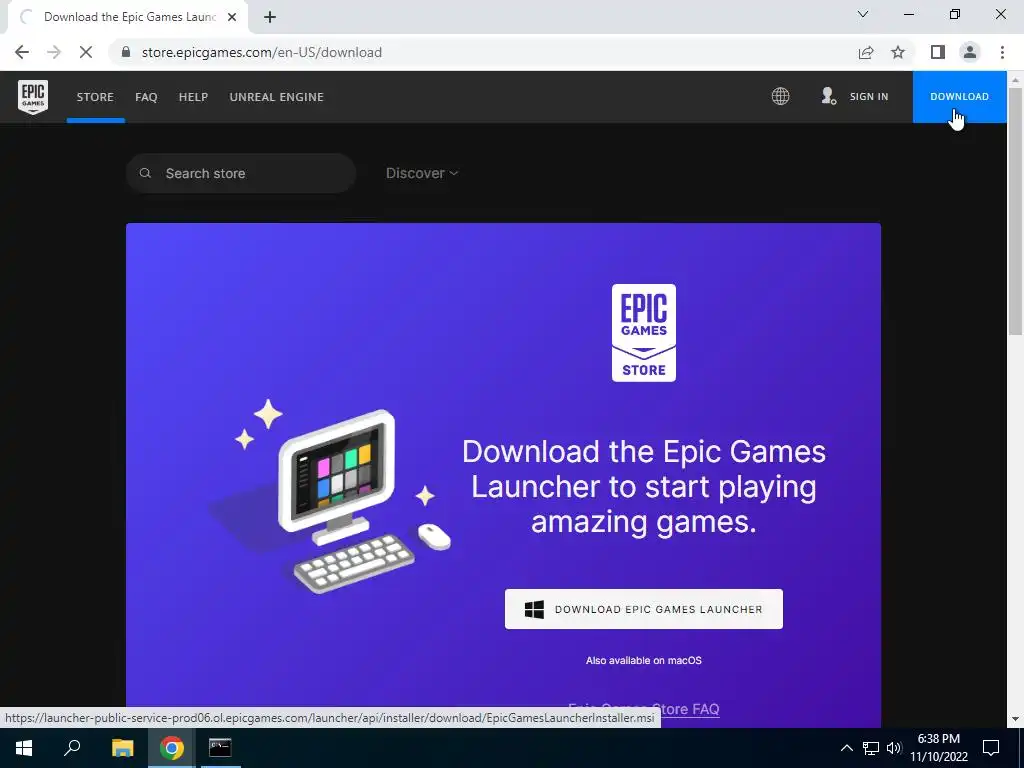Click the blue DOWNLOAD button
The width and height of the screenshot is (1024, 768).
[959, 97]
